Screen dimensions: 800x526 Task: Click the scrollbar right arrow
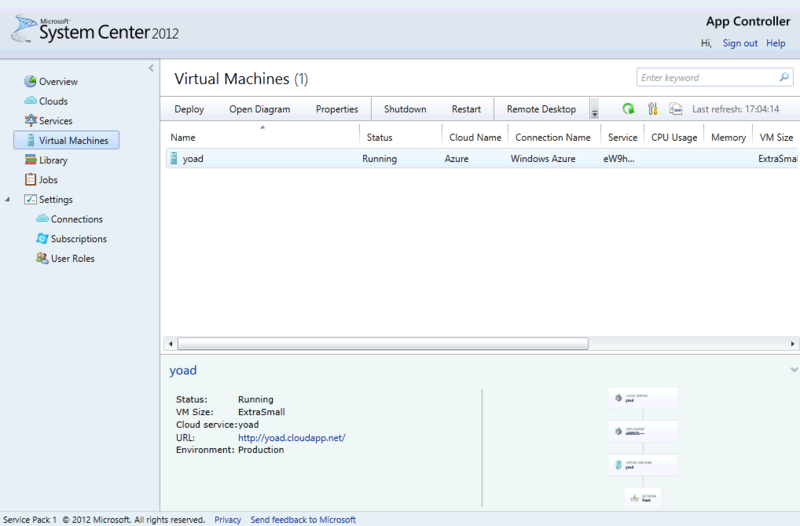tap(792, 344)
